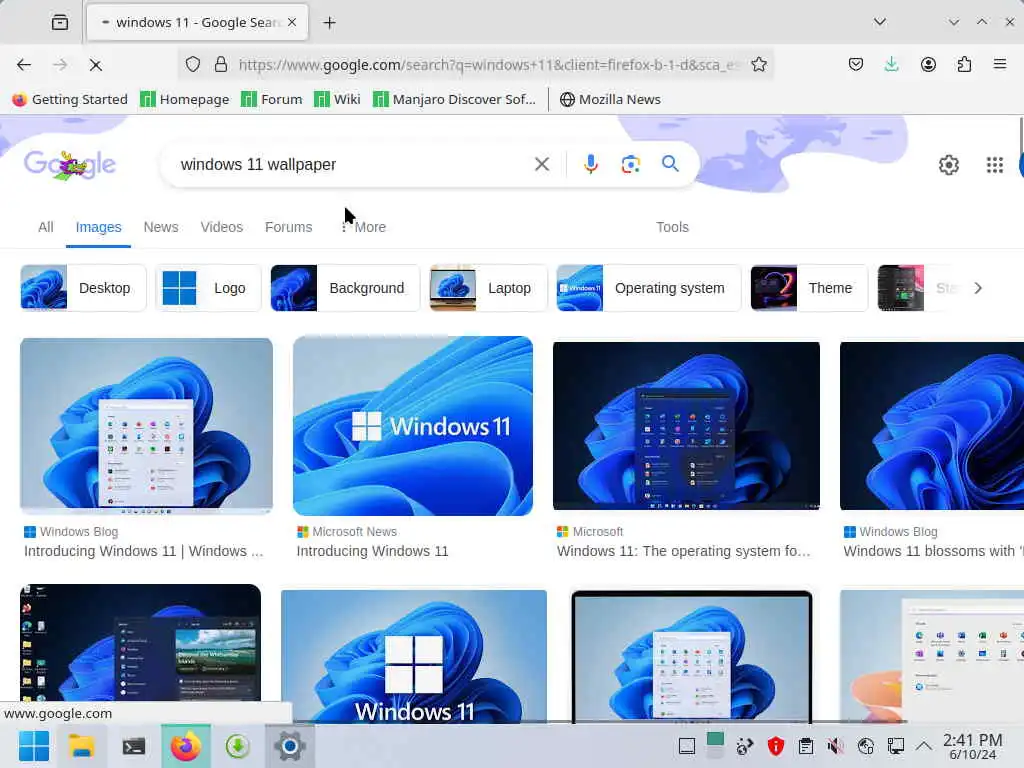Viewport: 1024px width, 768px height.
Task: Stop page loading with the X button
Action: (x=95, y=65)
